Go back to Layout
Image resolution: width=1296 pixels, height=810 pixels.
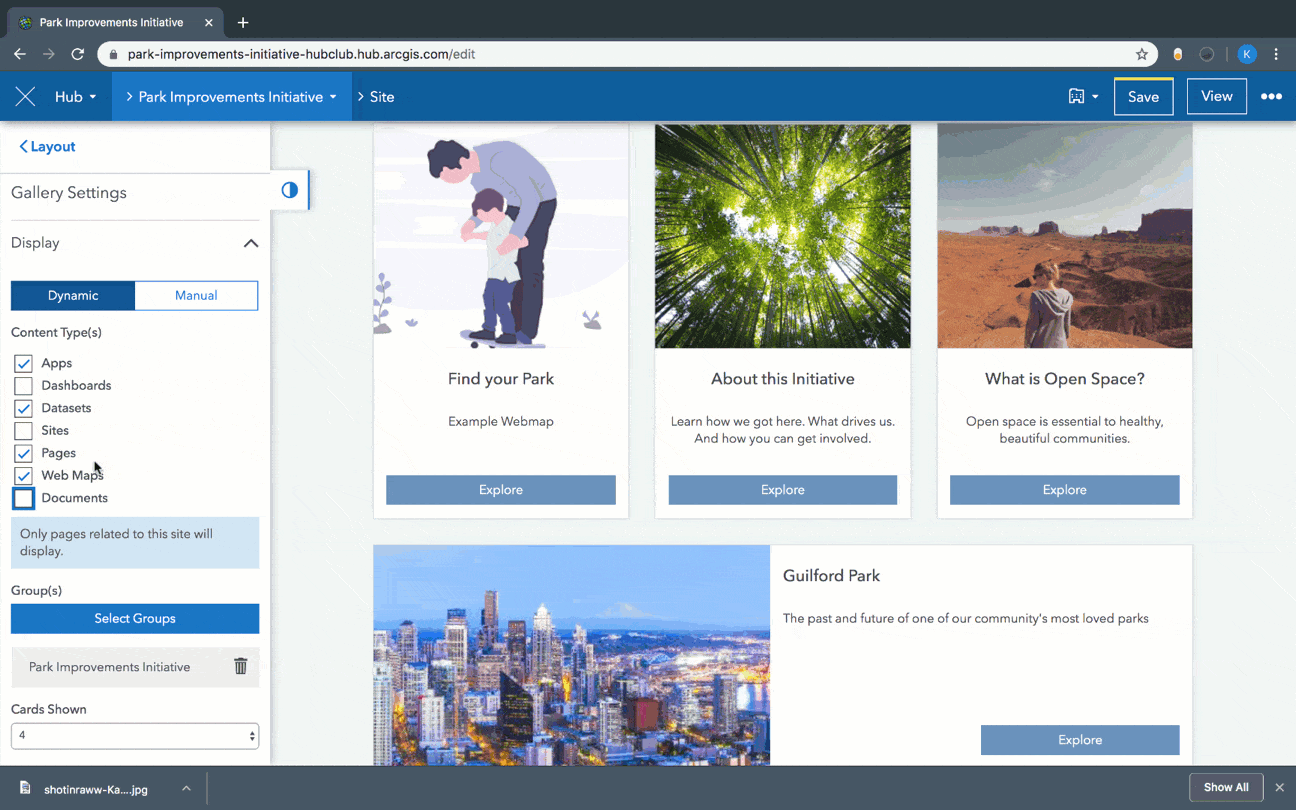[x=47, y=146]
